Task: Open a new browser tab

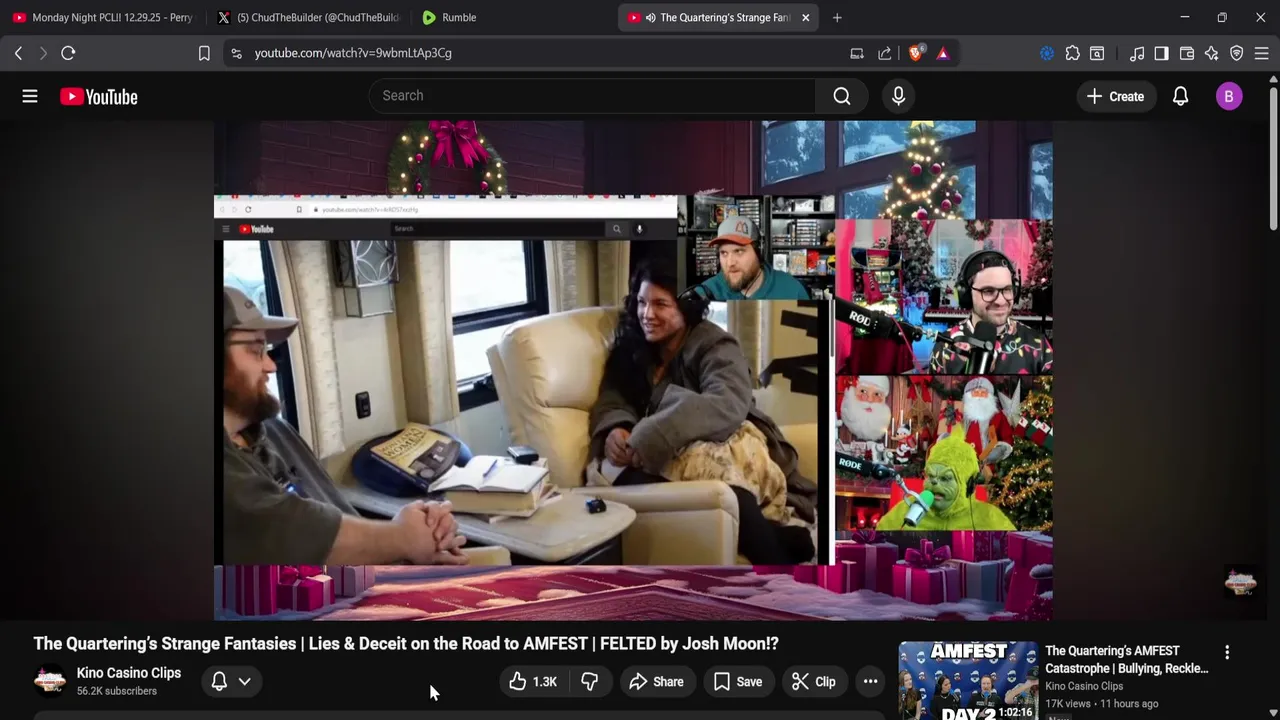Action: [837, 17]
